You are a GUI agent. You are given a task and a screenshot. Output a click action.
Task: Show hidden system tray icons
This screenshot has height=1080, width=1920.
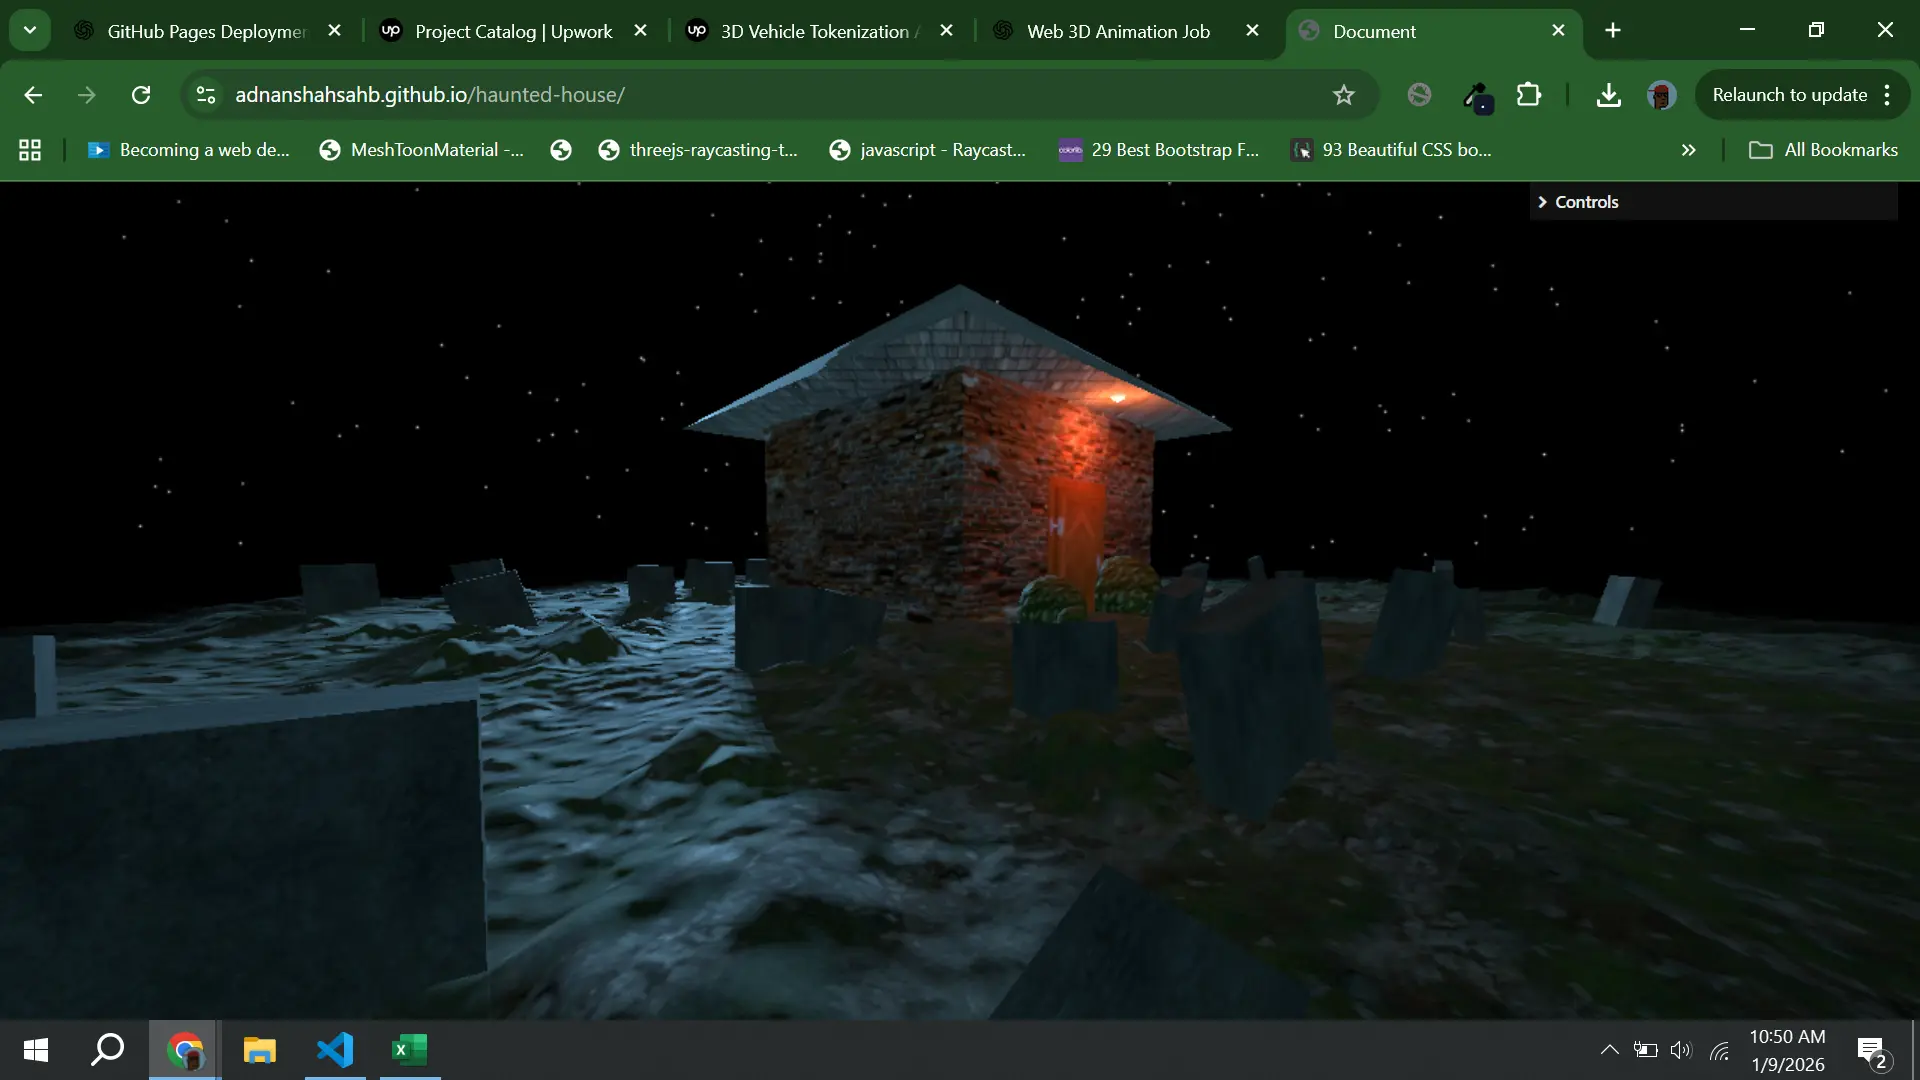pyautogui.click(x=1609, y=1050)
